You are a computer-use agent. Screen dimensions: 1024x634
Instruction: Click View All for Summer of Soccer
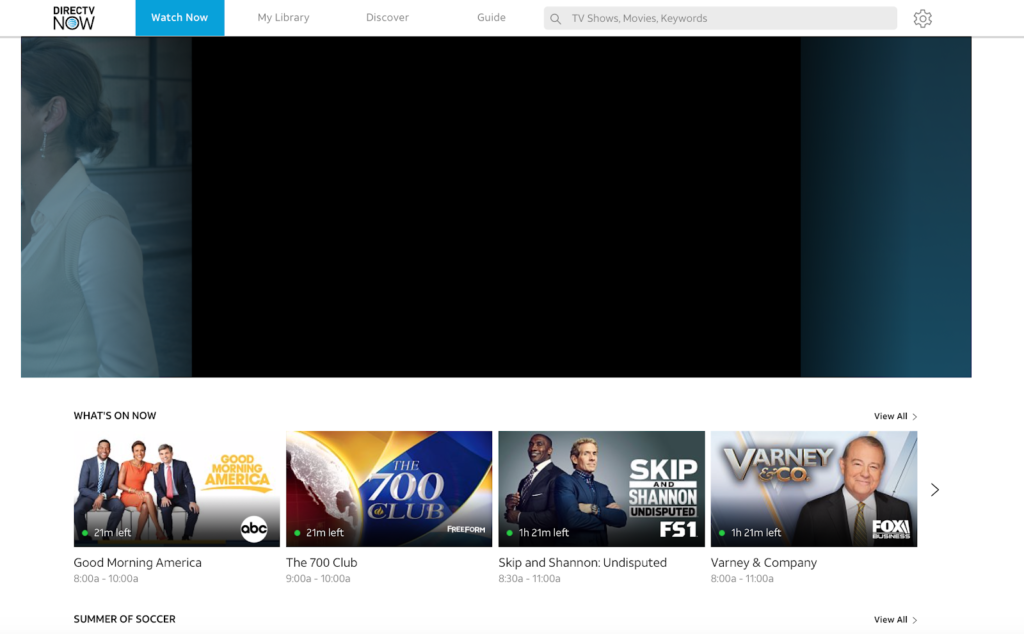click(x=895, y=620)
